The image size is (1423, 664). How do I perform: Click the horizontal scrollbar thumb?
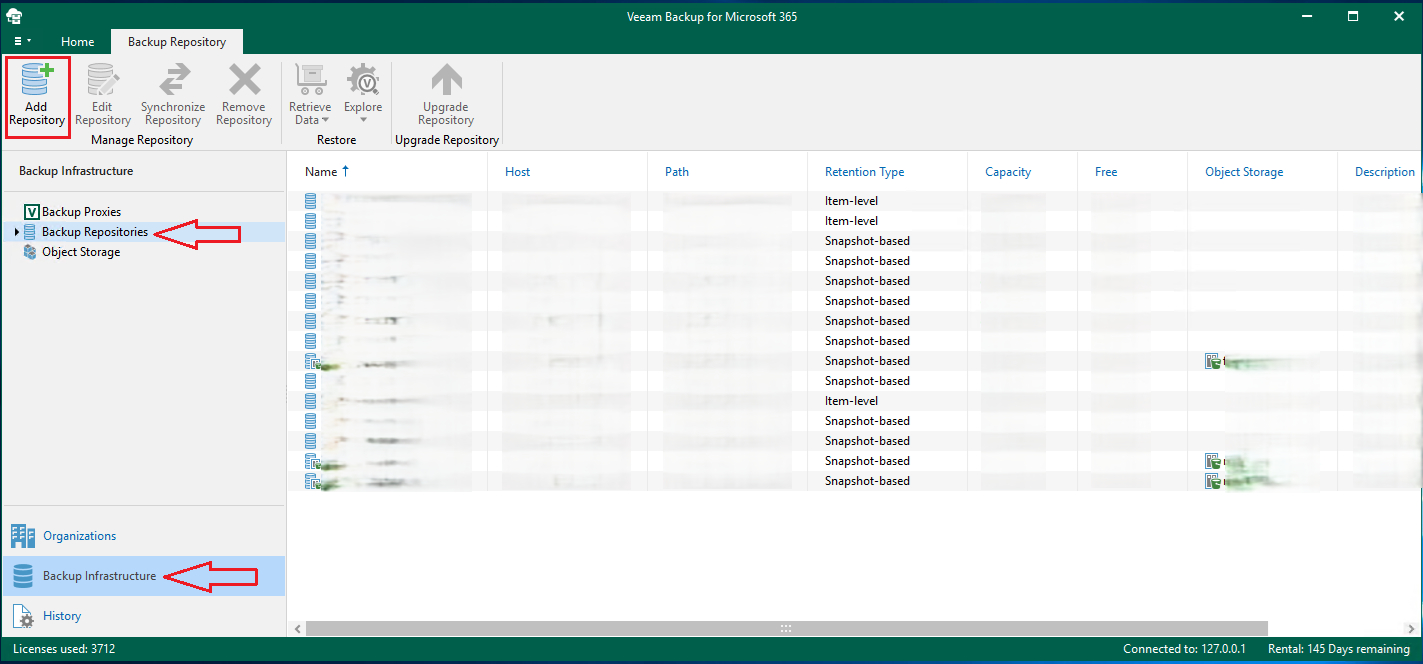point(786,628)
